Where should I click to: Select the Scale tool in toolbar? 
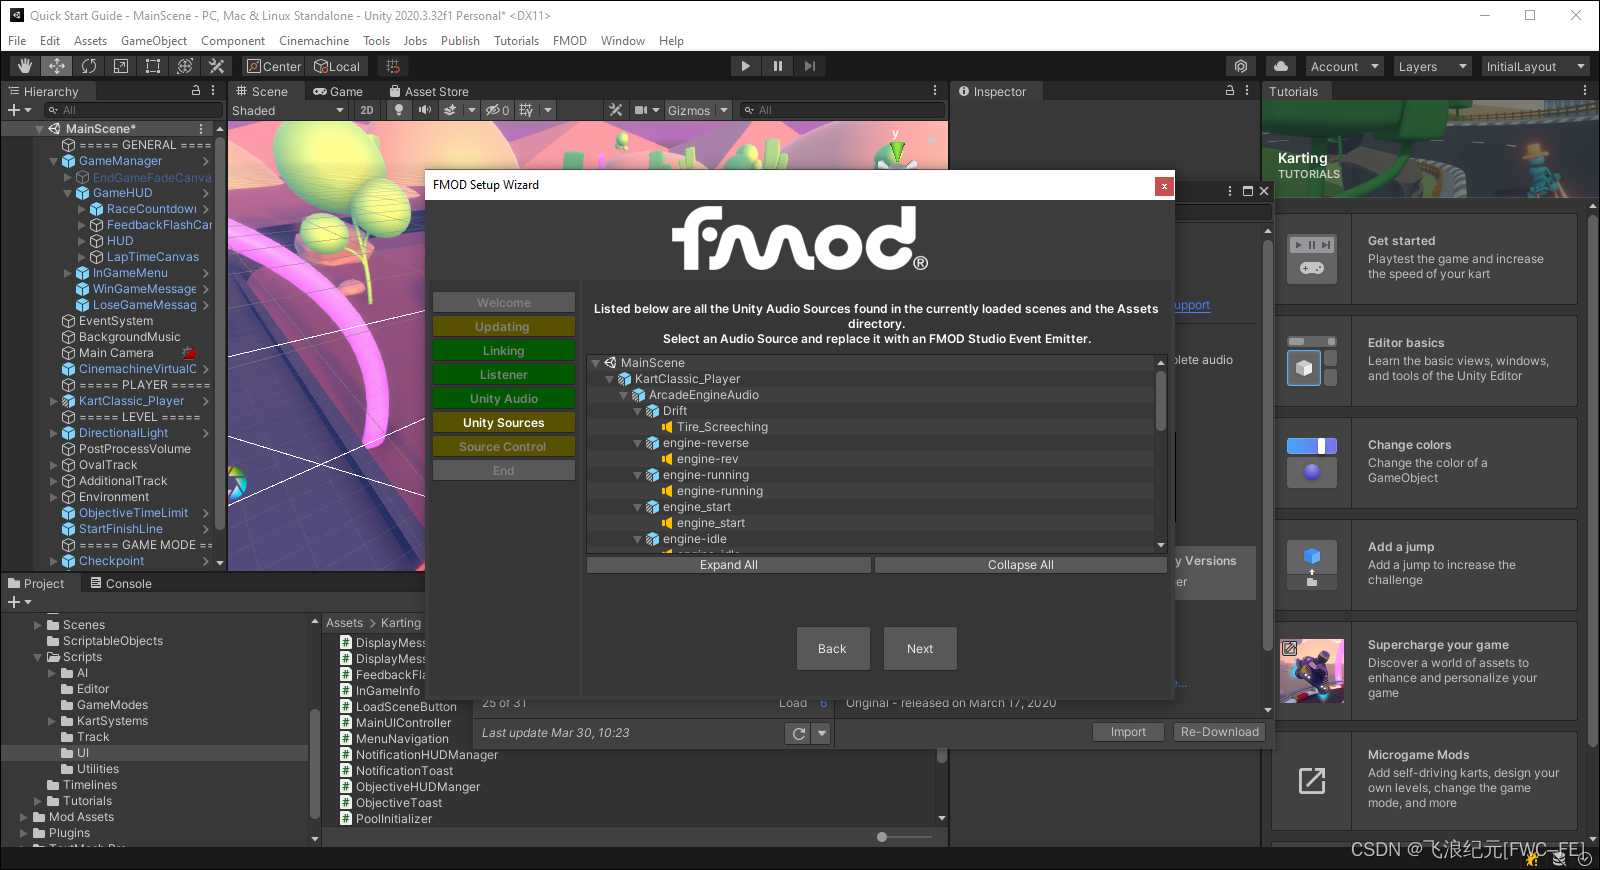(121, 66)
